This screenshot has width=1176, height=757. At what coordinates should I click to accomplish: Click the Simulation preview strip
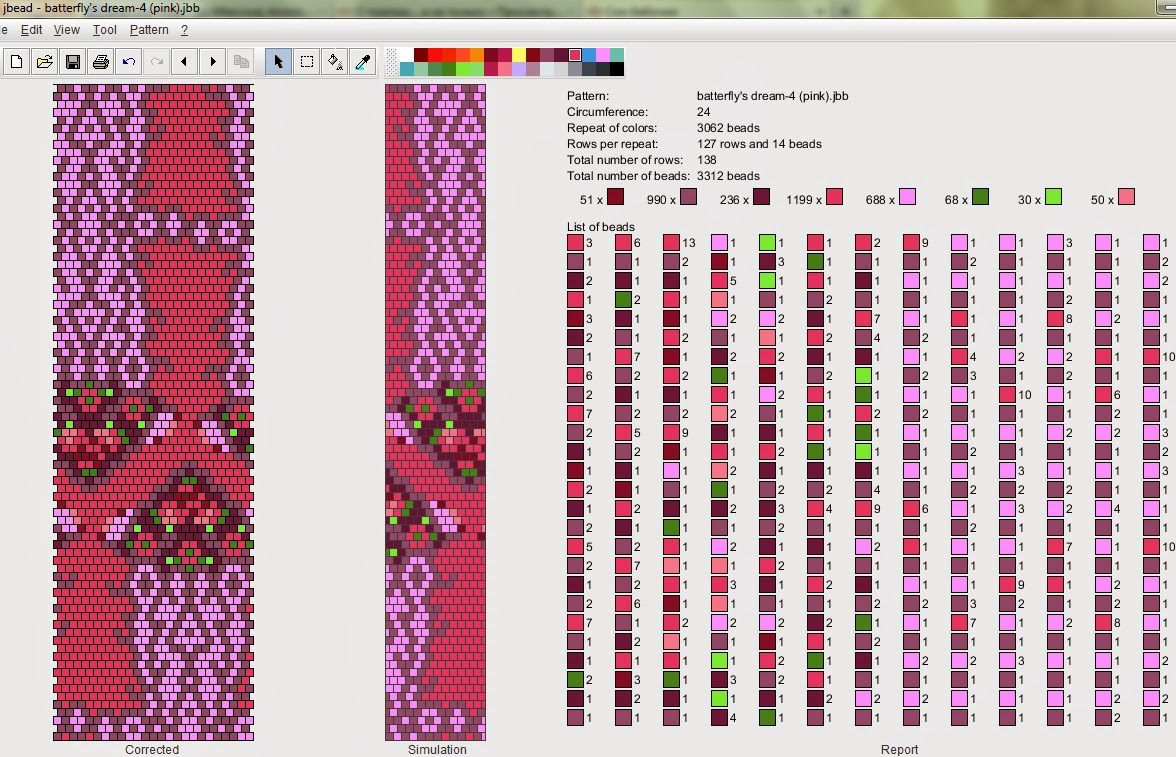point(436,412)
